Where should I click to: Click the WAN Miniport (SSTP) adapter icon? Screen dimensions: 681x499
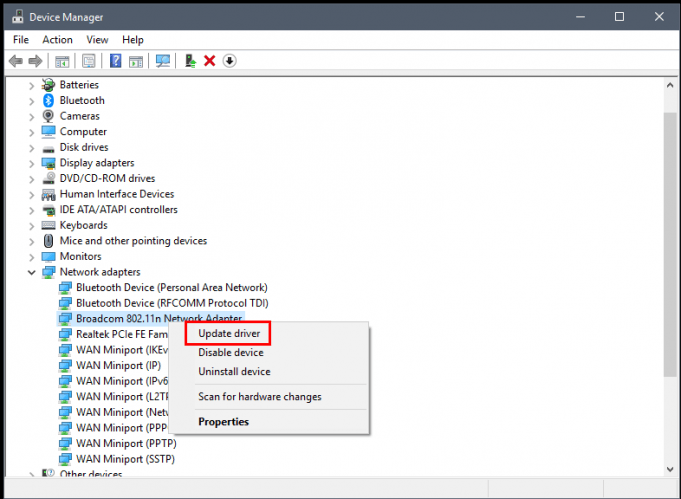65,459
